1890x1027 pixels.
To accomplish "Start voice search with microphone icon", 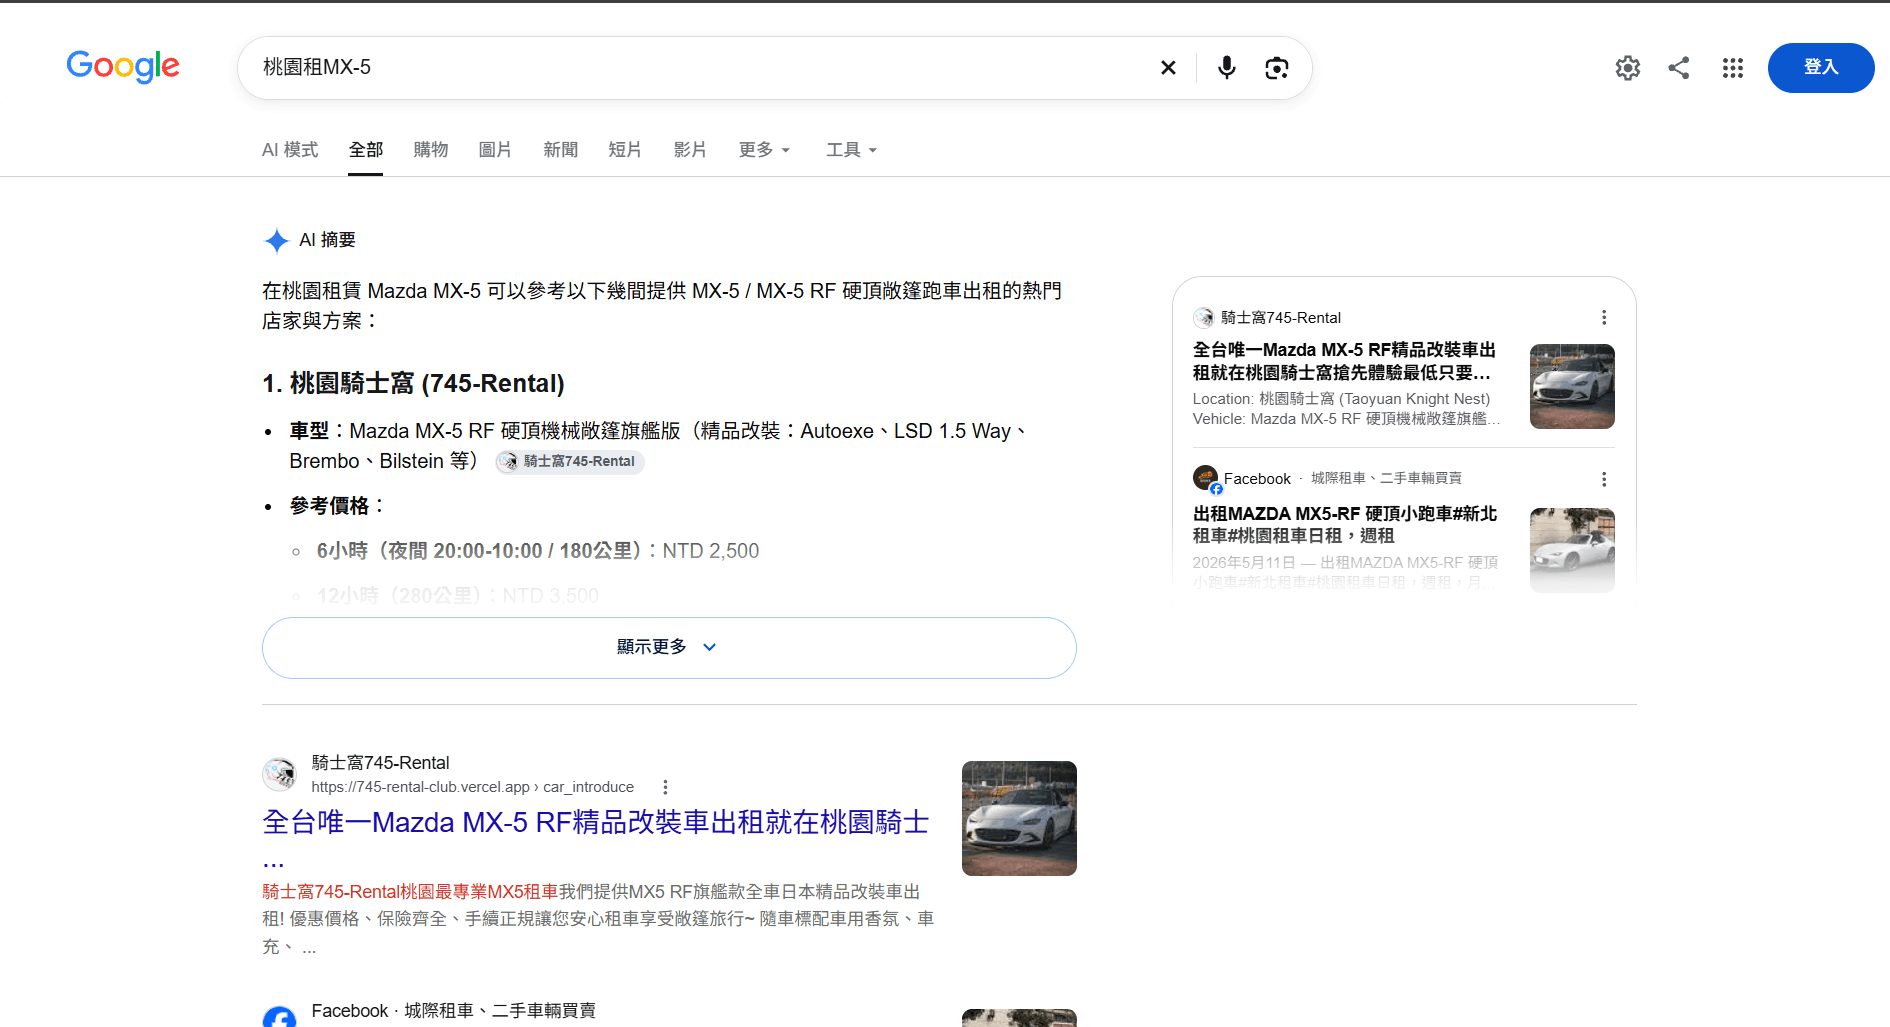I will (x=1226, y=68).
